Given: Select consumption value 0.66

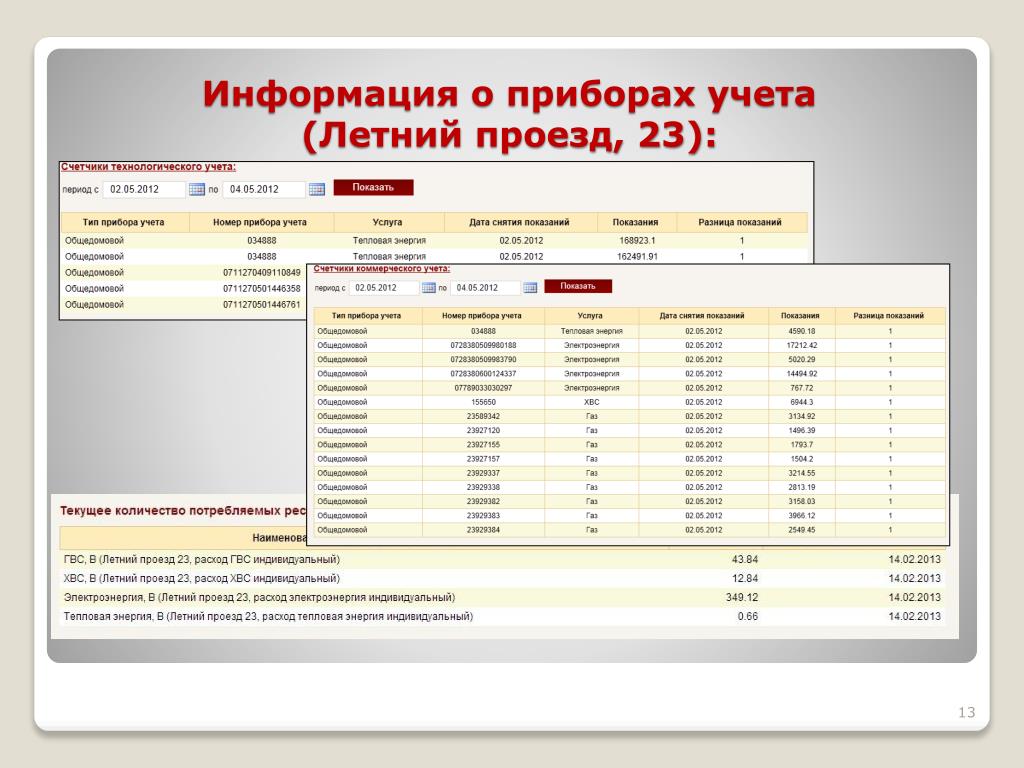Looking at the screenshot, I should (x=748, y=616).
